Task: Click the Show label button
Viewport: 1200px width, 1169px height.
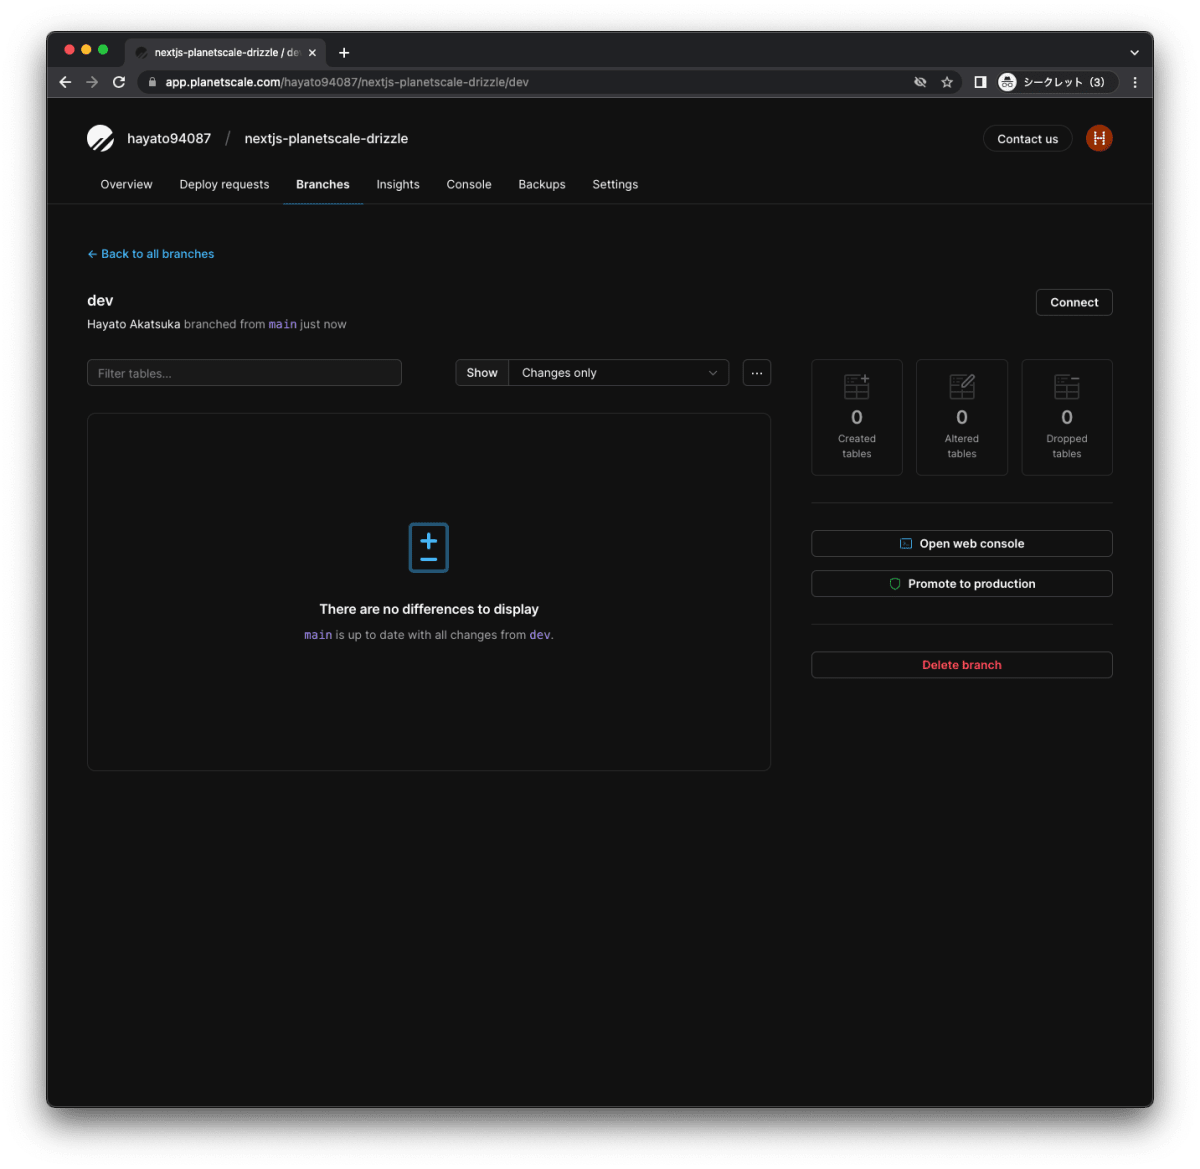Action: (482, 373)
